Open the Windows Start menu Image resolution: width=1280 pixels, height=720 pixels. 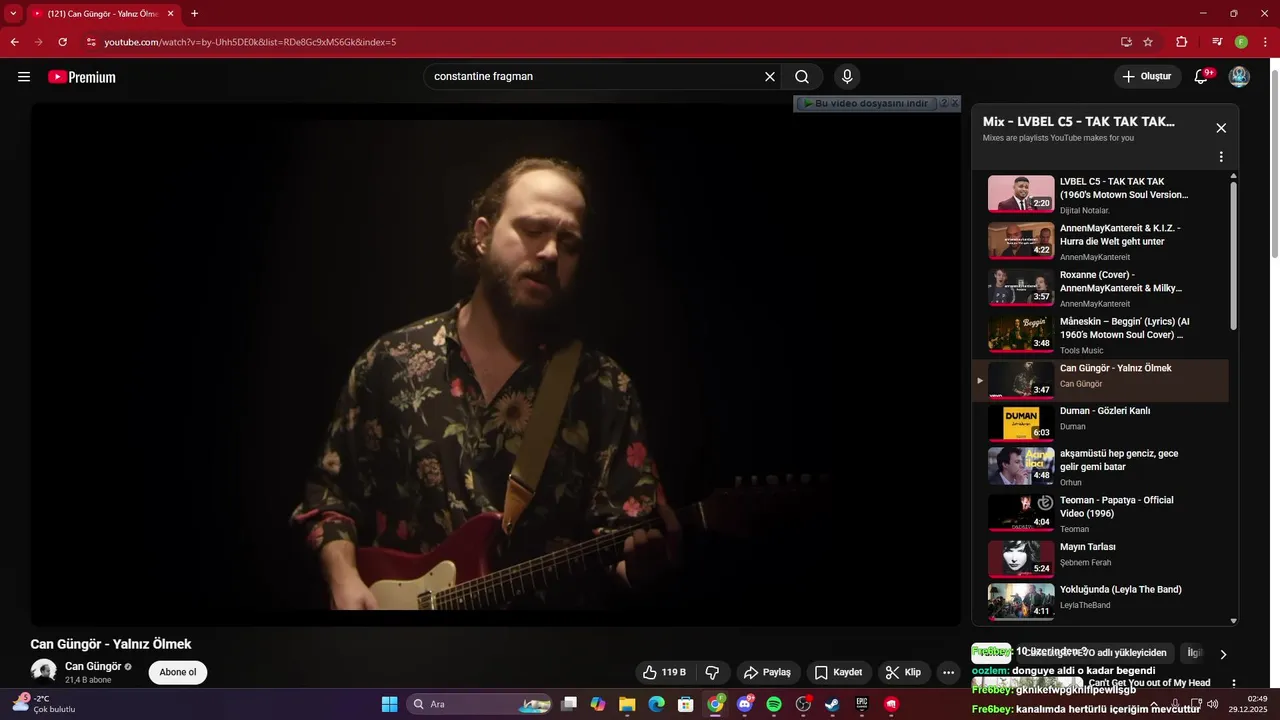(x=390, y=704)
